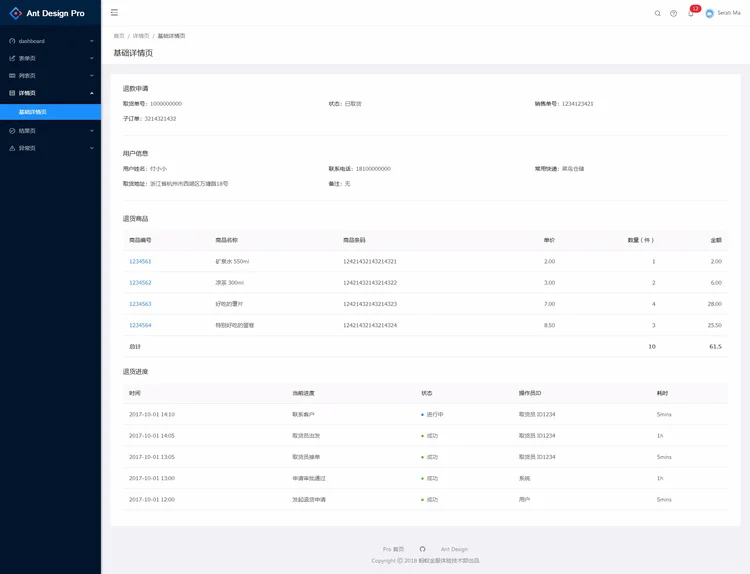The image size is (750, 574).
Task: Collapse the 详情页 menu chevron
Action: pos(92,93)
